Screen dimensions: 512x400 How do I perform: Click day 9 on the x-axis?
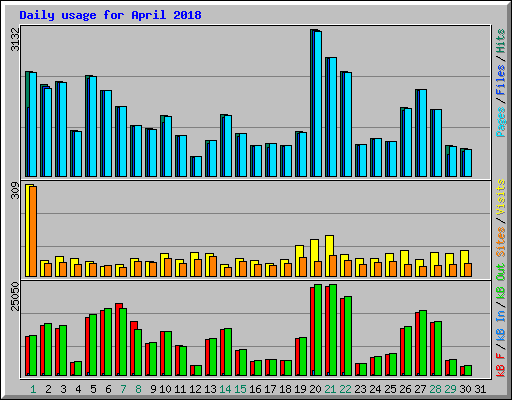point(153,389)
